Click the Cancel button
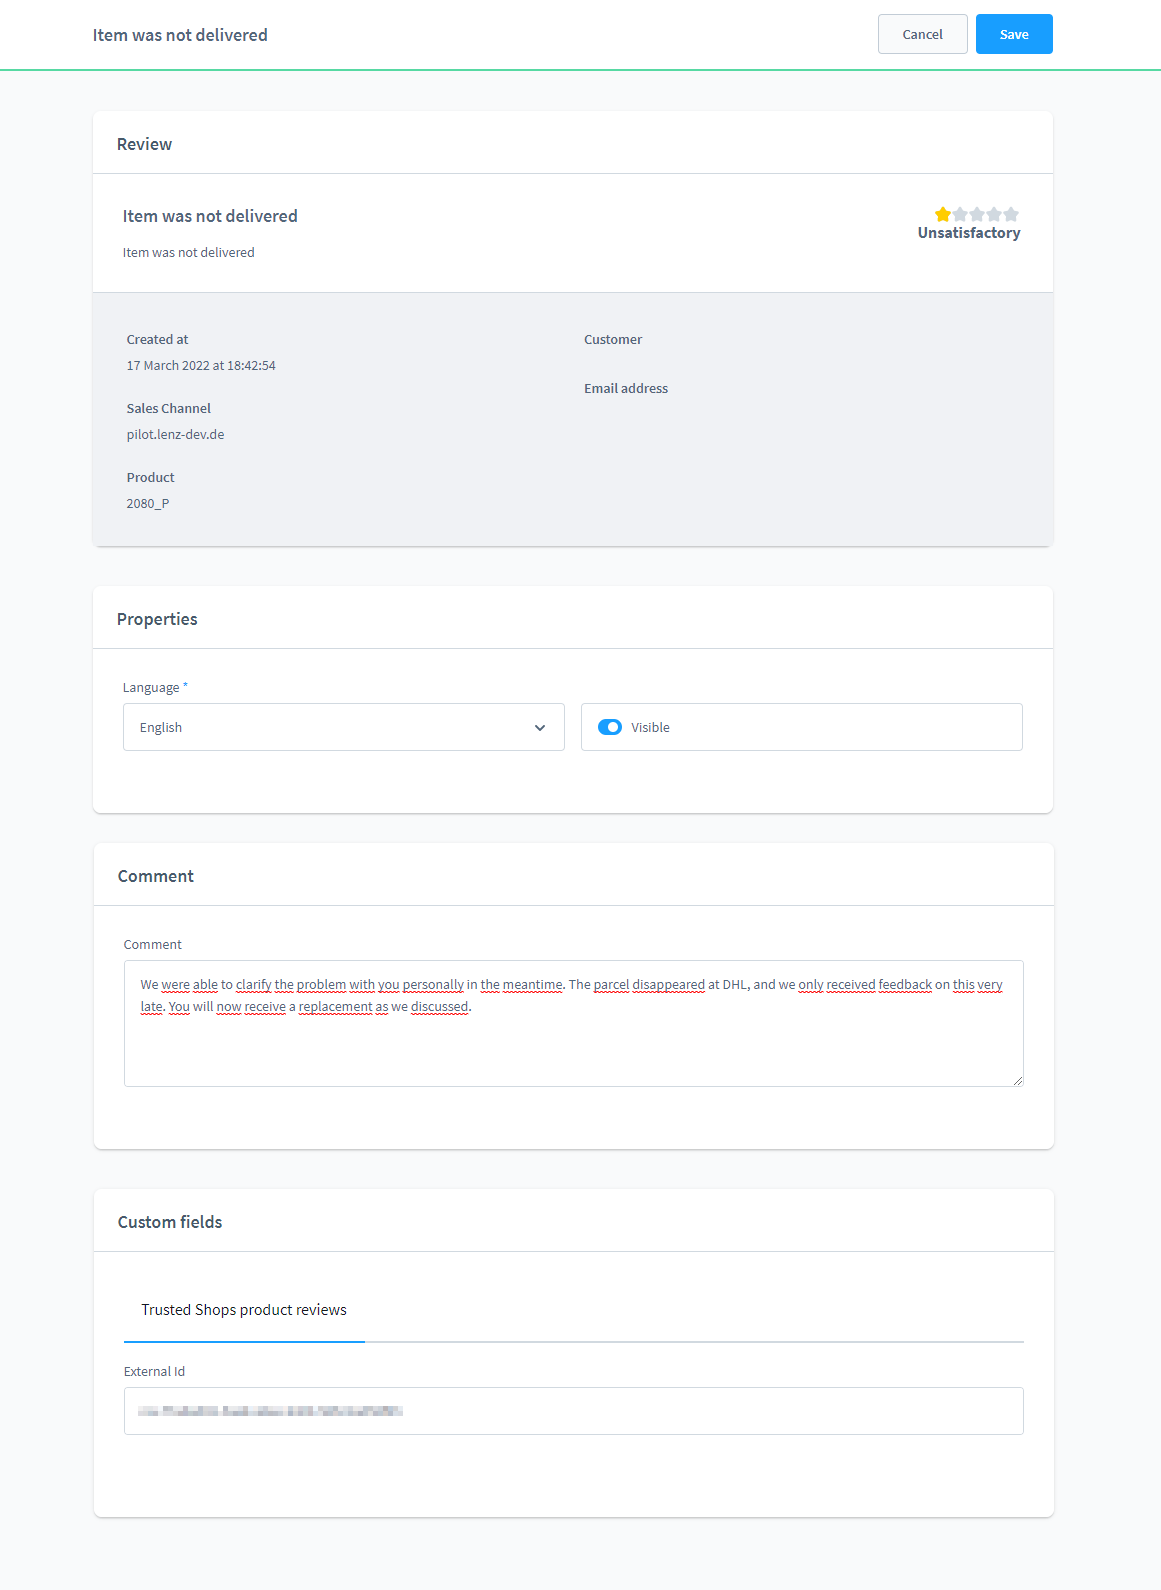Viewport: 1161px width, 1590px height. tap(922, 34)
